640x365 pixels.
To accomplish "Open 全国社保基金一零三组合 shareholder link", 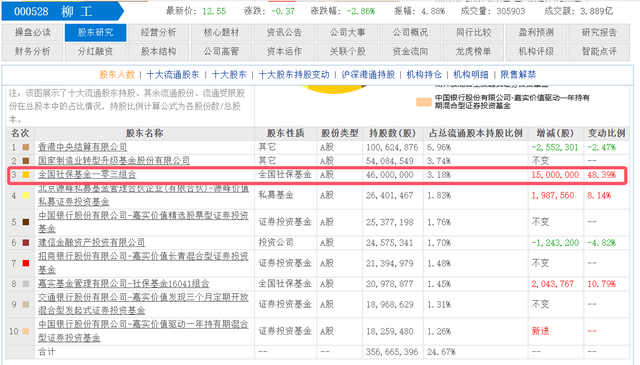I will tap(87, 174).
